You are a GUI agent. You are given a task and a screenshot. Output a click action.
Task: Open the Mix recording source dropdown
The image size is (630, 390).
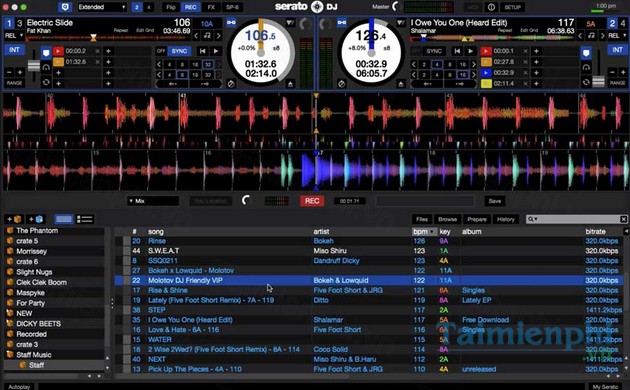click(x=153, y=201)
